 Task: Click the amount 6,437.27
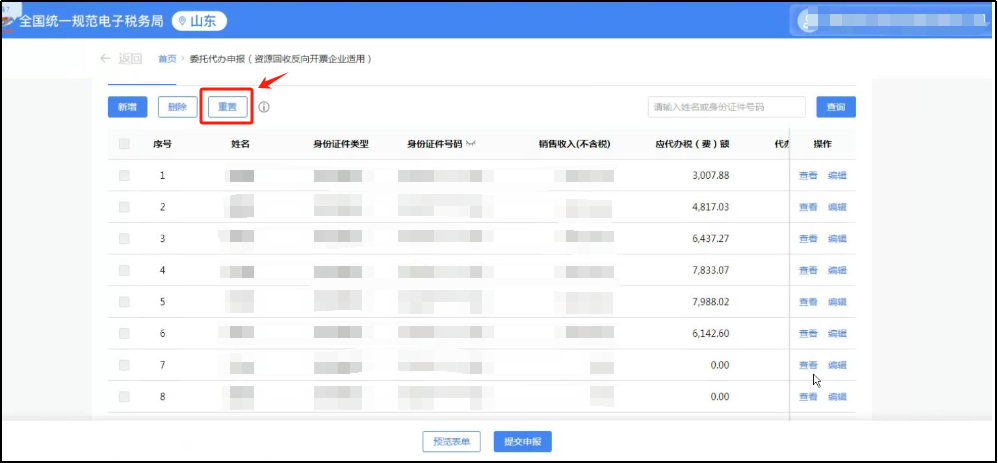(710, 238)
